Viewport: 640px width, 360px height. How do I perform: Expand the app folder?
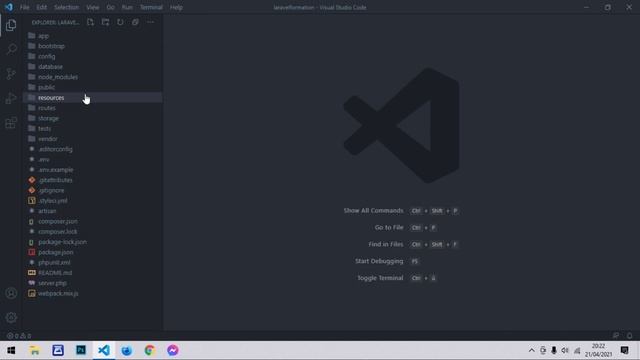pyautogui.click(x=93, y=36)
